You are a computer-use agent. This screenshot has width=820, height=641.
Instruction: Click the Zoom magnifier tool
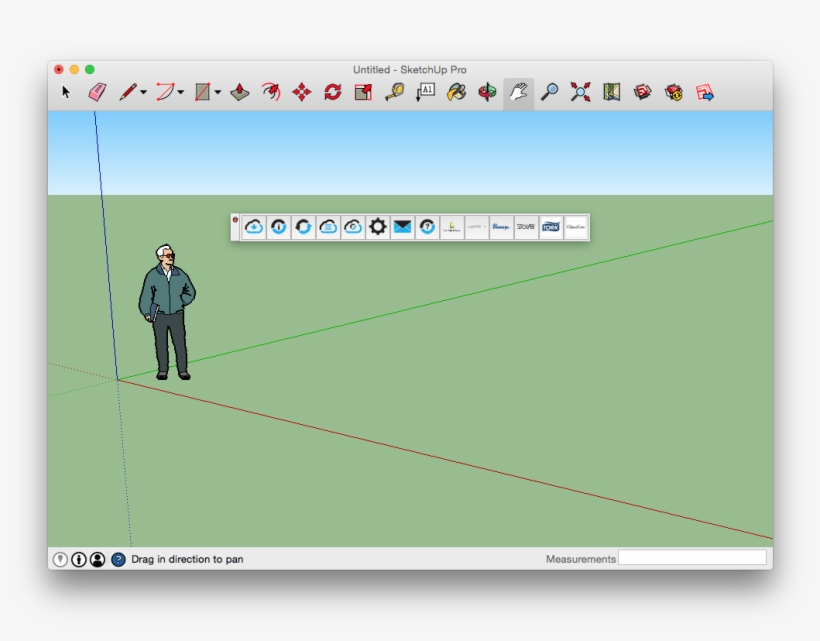(x=548, y=91)
